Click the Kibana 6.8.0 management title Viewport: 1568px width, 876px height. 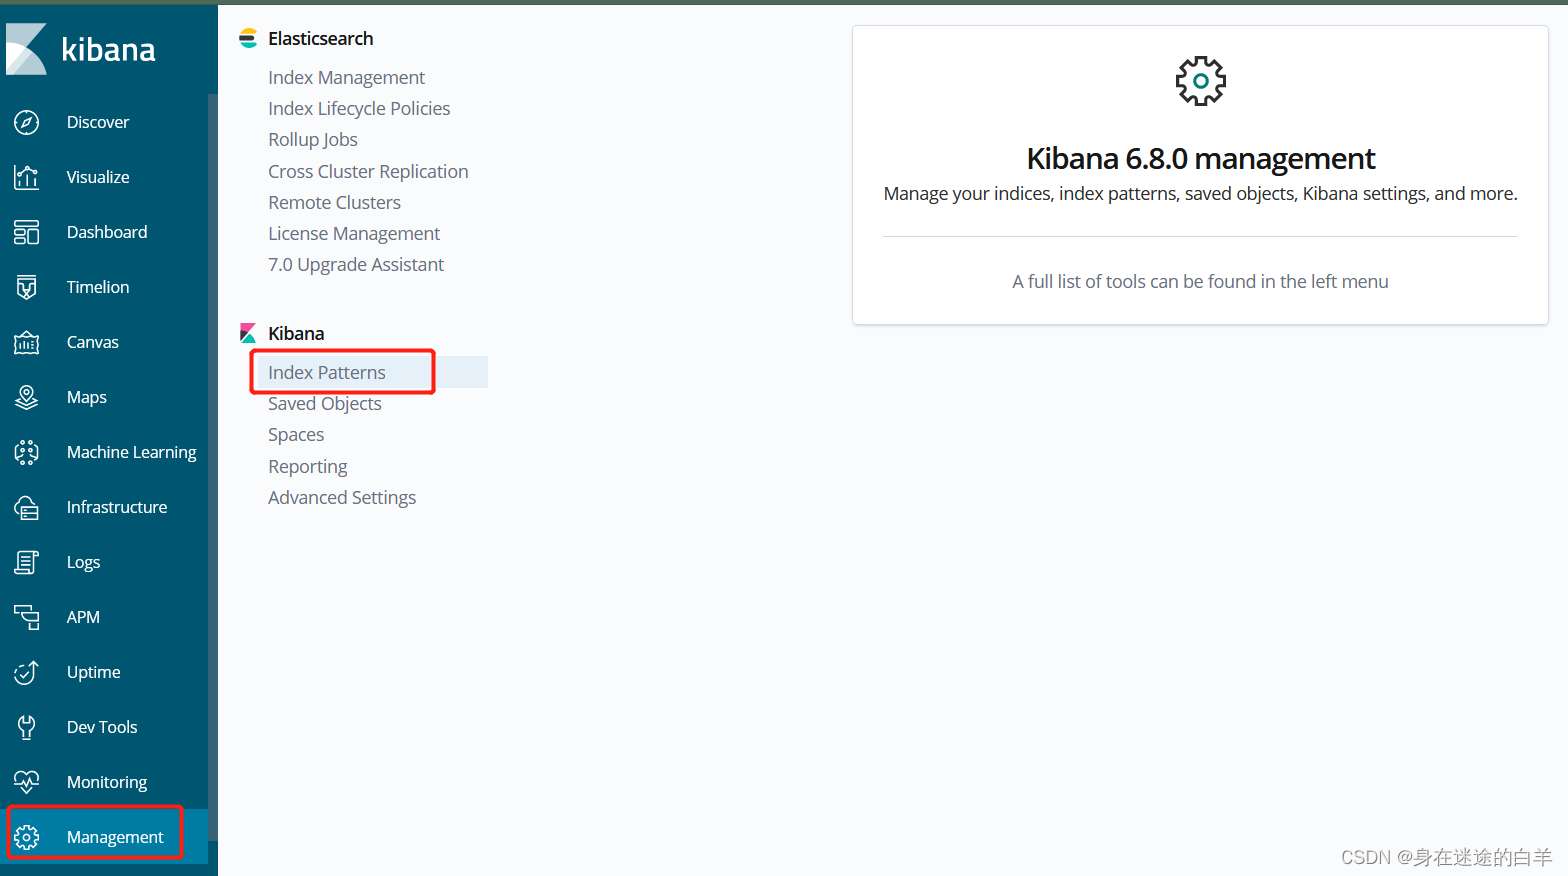(x=1201, y=158)
